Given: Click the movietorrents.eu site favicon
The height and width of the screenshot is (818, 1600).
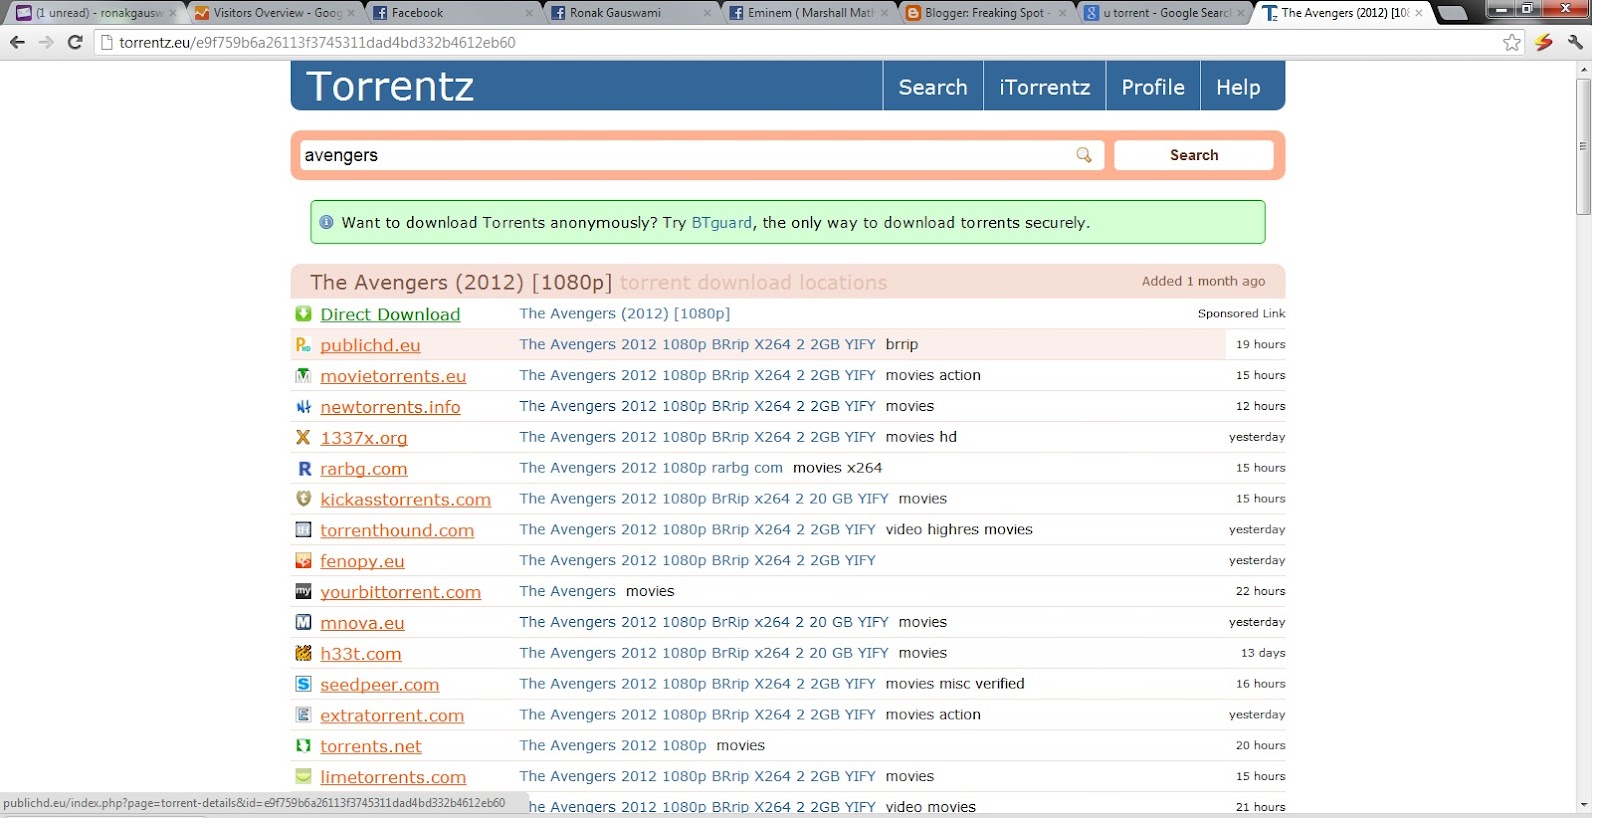Looking at the screenshot, I should click(x=303, y=376).
